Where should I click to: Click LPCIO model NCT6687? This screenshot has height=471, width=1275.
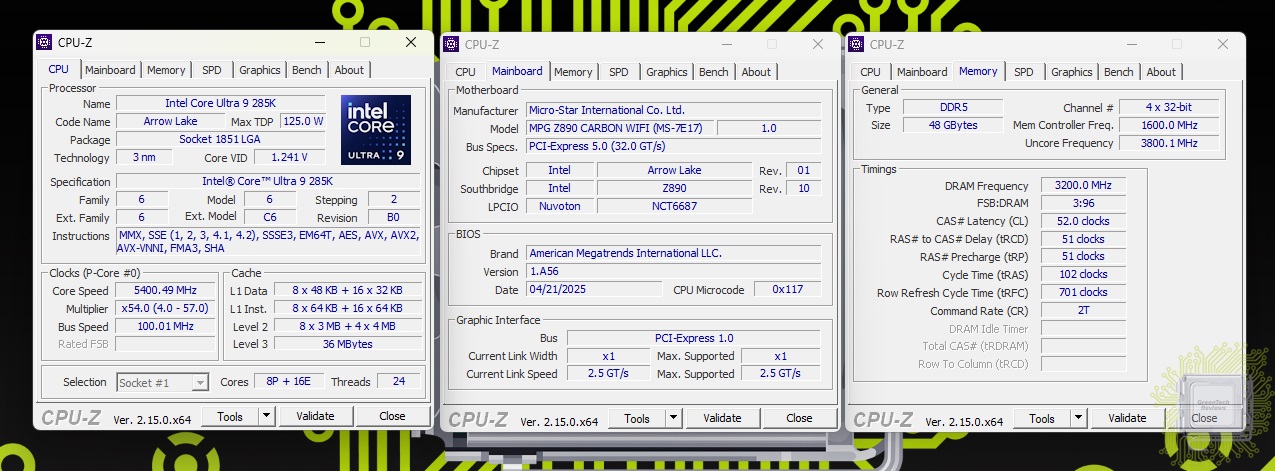pyautogui.click(x=675, y=206)
